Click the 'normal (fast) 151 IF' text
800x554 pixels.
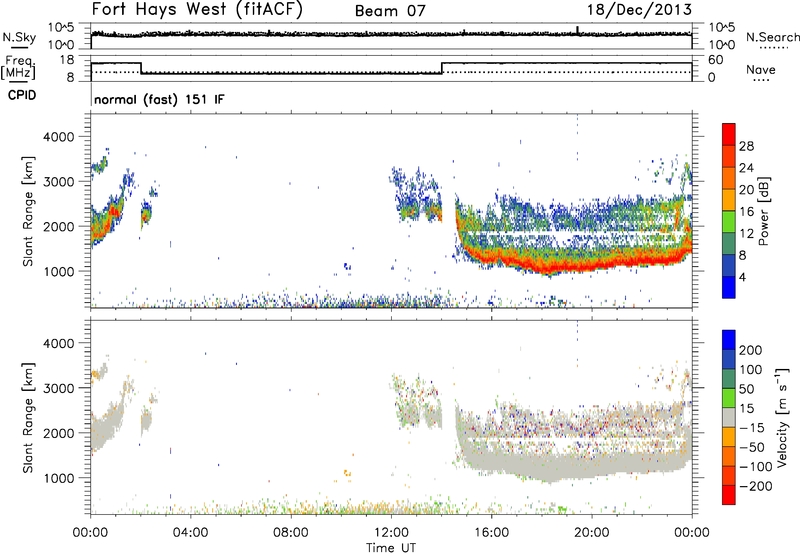pos(159,99)
